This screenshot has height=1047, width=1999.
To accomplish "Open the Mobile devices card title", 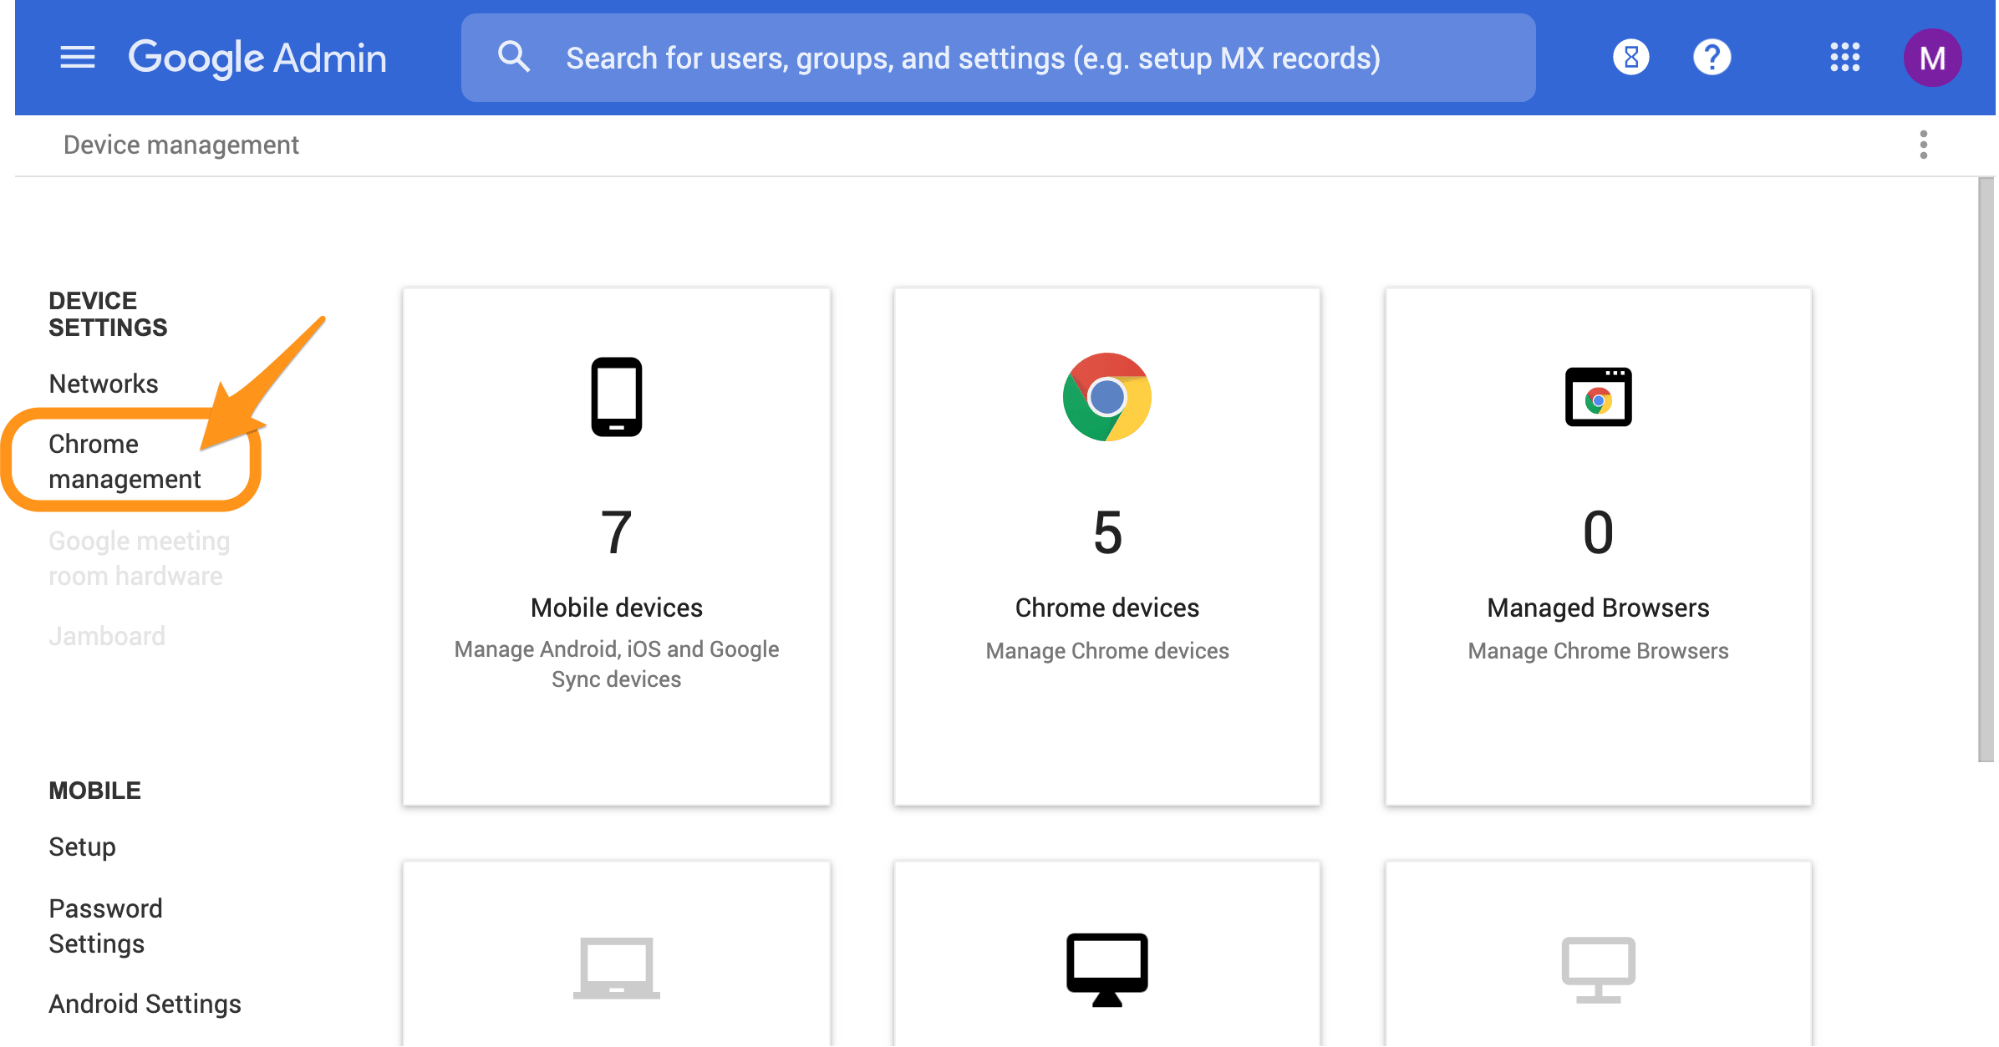I will coord(616,608).
